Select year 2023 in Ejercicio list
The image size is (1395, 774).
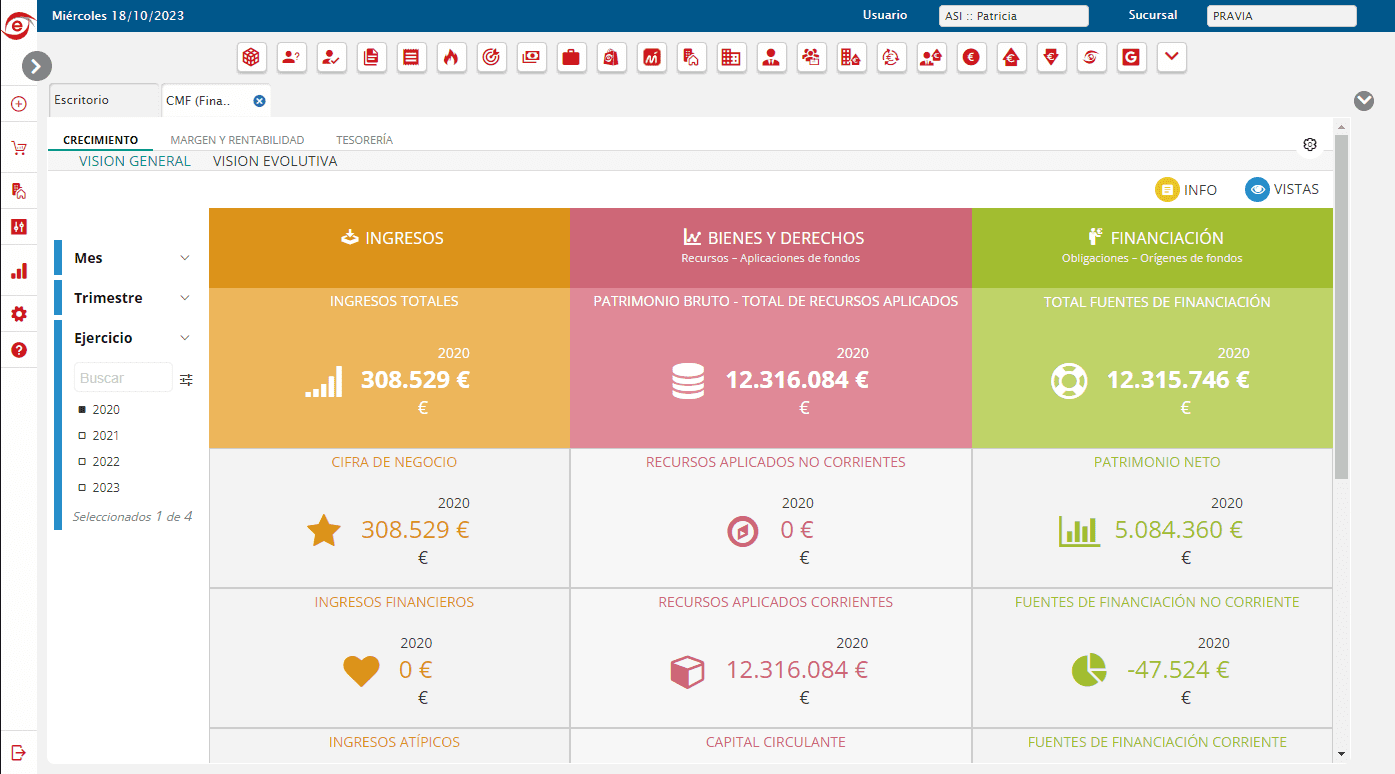99,488
